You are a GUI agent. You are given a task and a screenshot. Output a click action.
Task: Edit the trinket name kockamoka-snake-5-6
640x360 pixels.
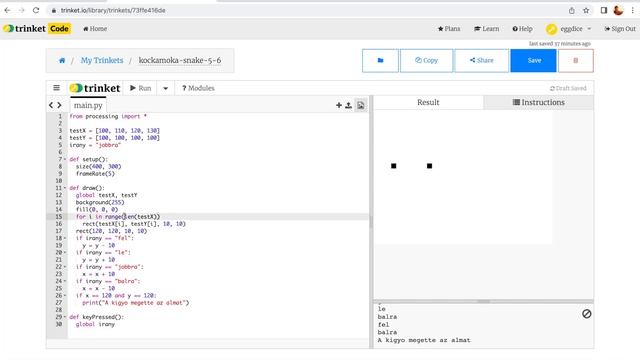(x=180, y=60)
